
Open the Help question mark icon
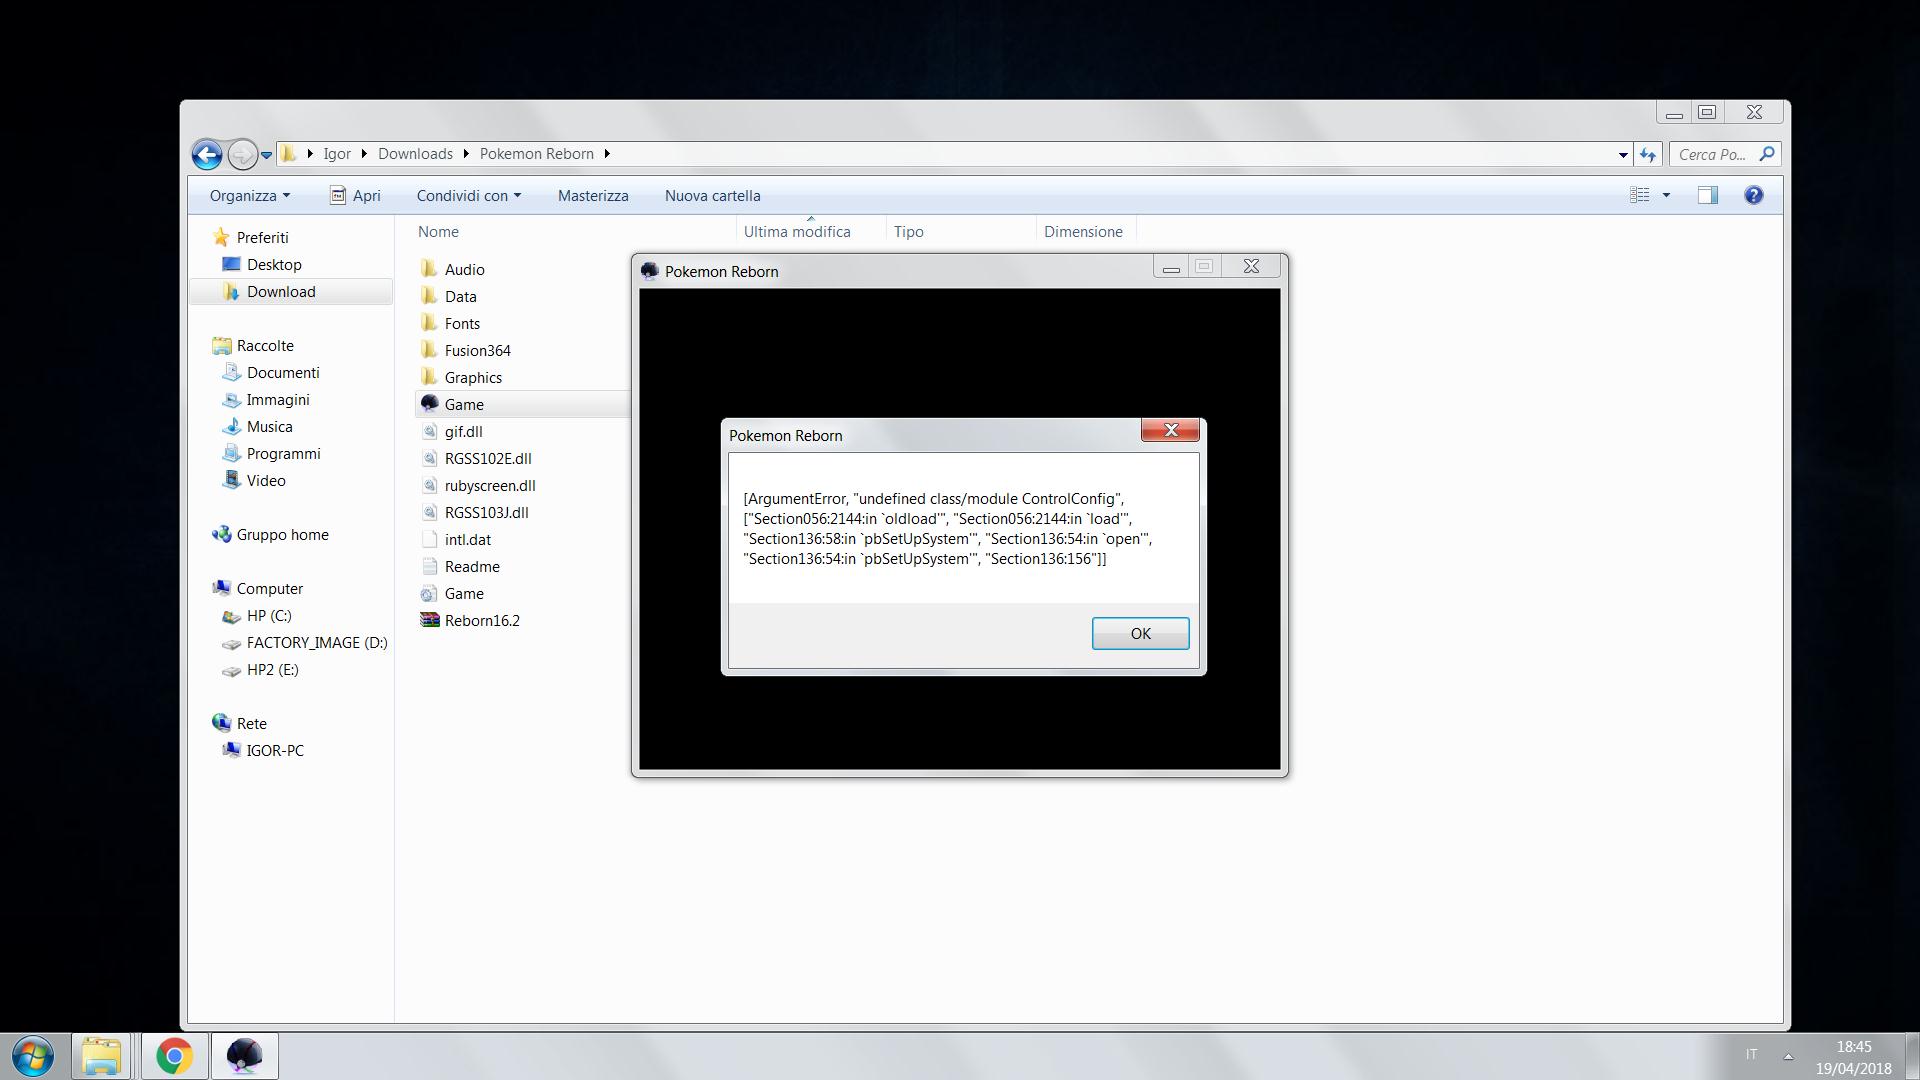pyautogui.click(x=1753, y=196)
